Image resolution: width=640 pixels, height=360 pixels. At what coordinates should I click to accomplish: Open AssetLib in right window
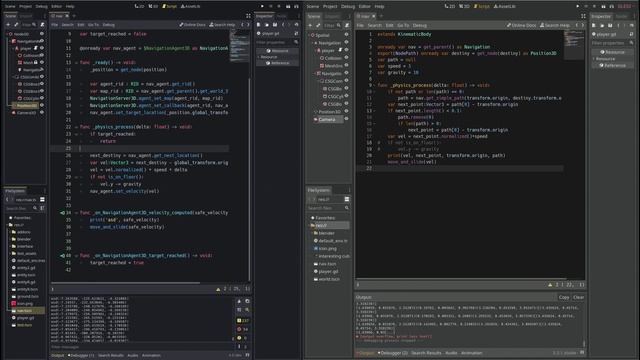coord(504,6)
